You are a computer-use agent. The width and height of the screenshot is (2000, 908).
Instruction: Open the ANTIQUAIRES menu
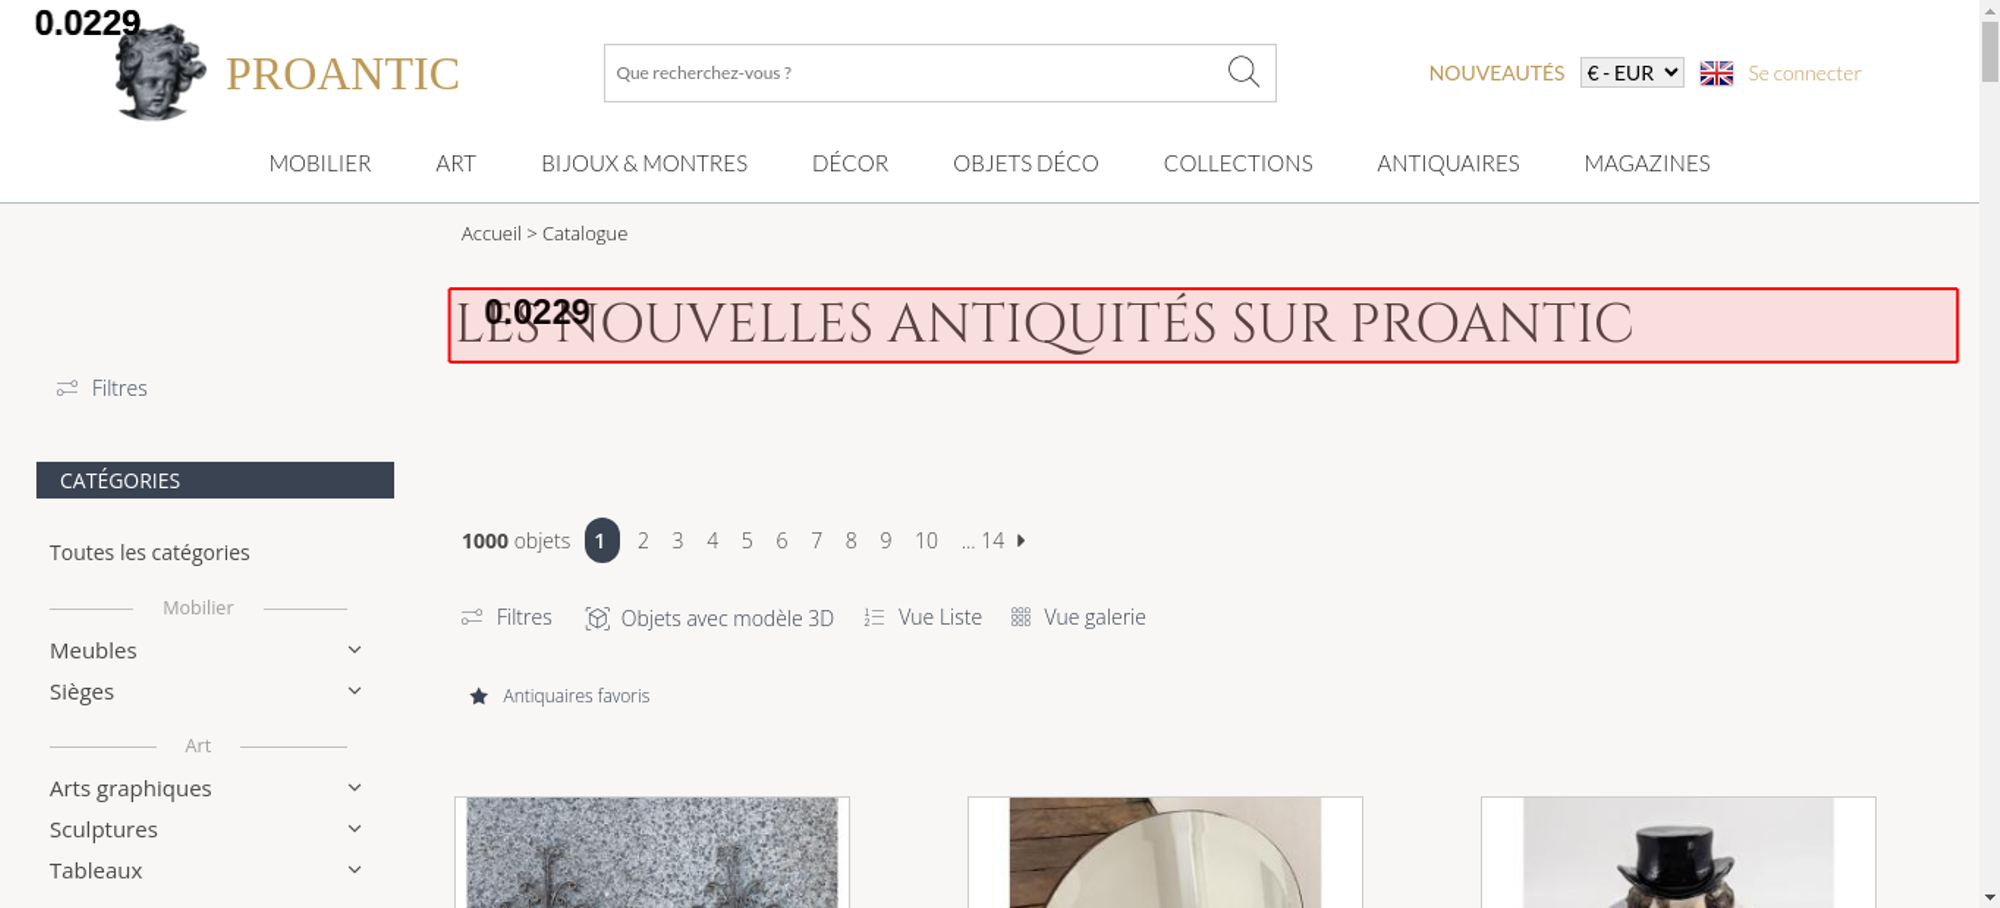tap(1448, 163)
